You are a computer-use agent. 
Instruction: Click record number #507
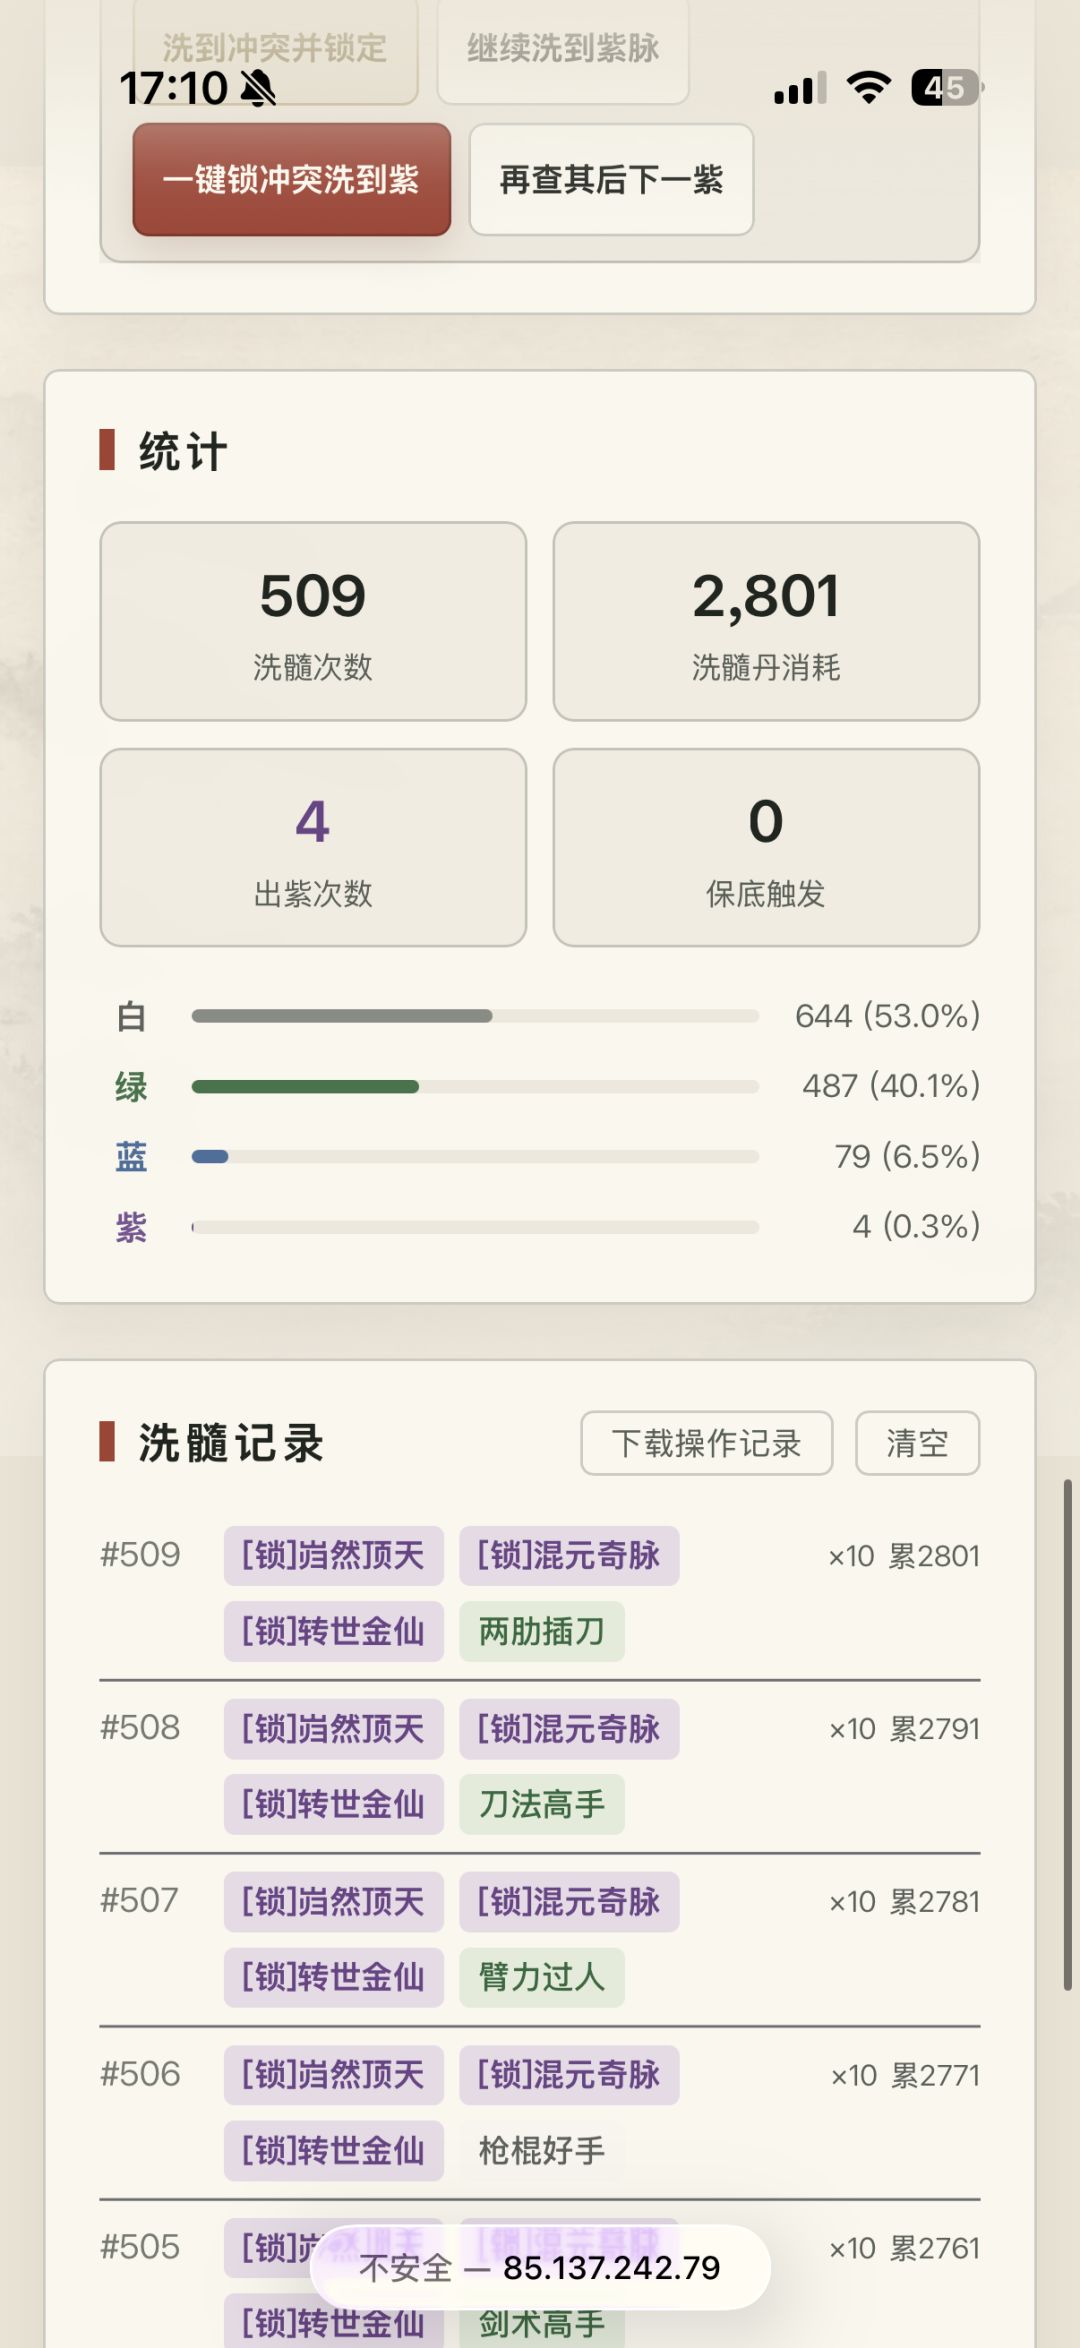pyautogui.click(x=140, y=1901)
